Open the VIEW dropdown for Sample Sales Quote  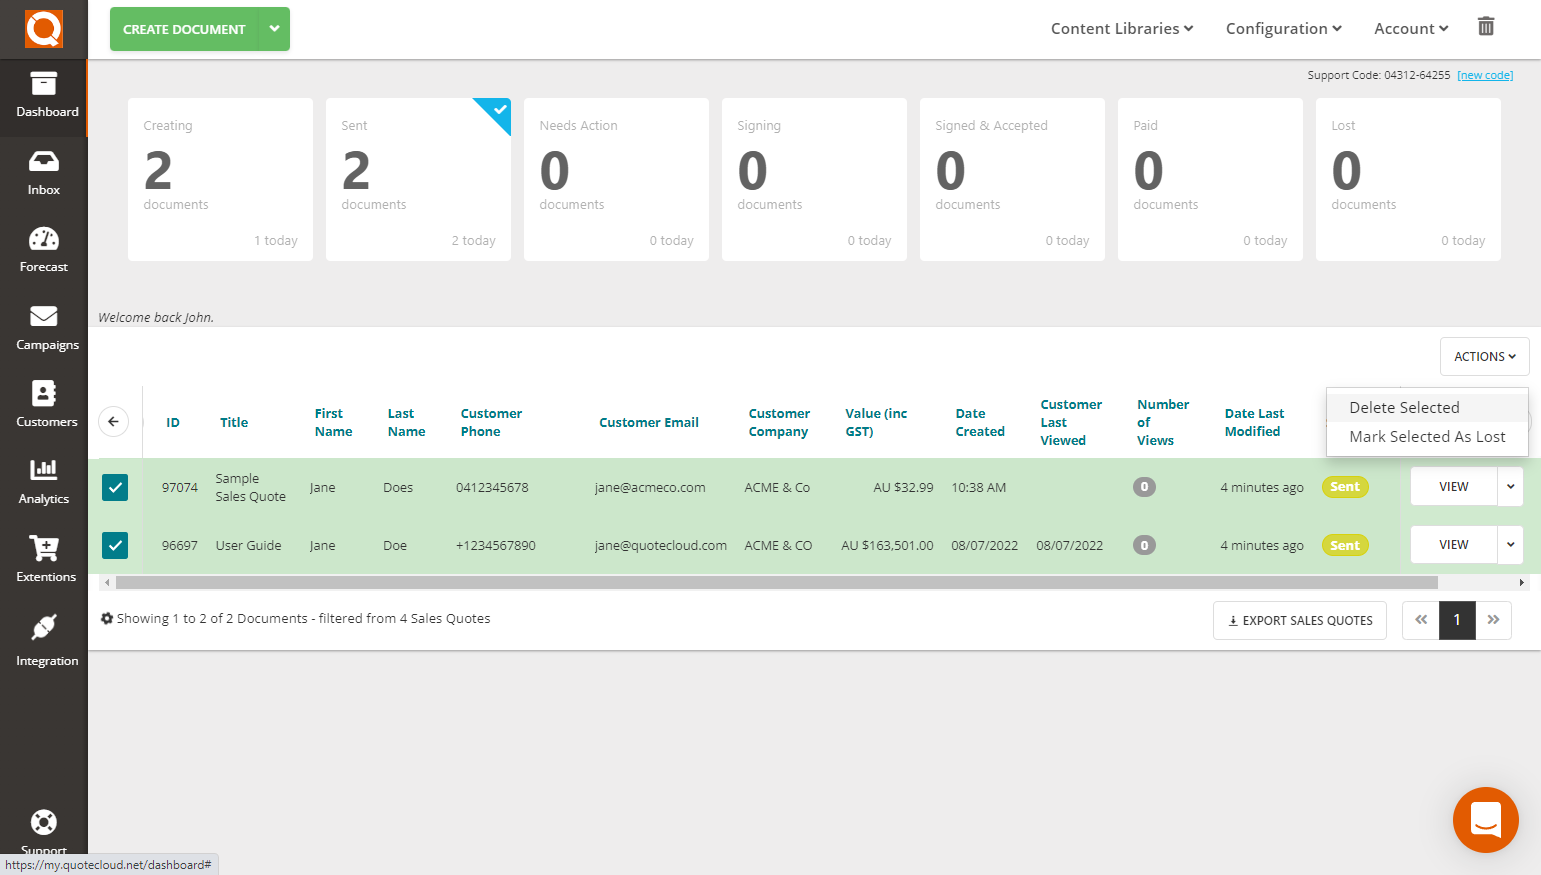[1510, 487]
